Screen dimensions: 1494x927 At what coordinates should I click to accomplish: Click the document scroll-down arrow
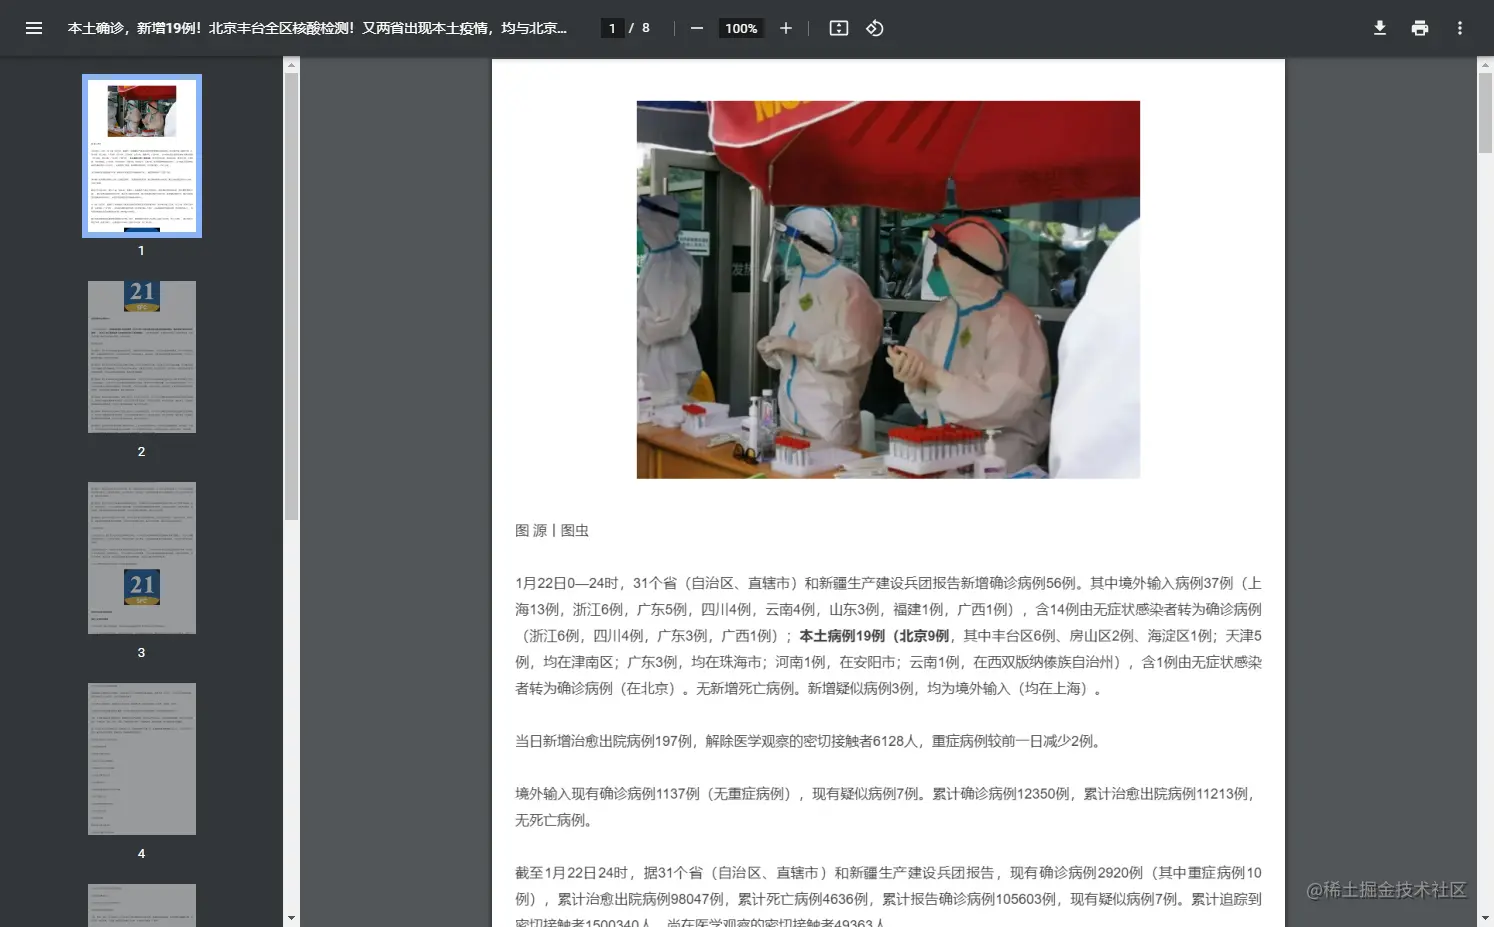click(1485, 918)
